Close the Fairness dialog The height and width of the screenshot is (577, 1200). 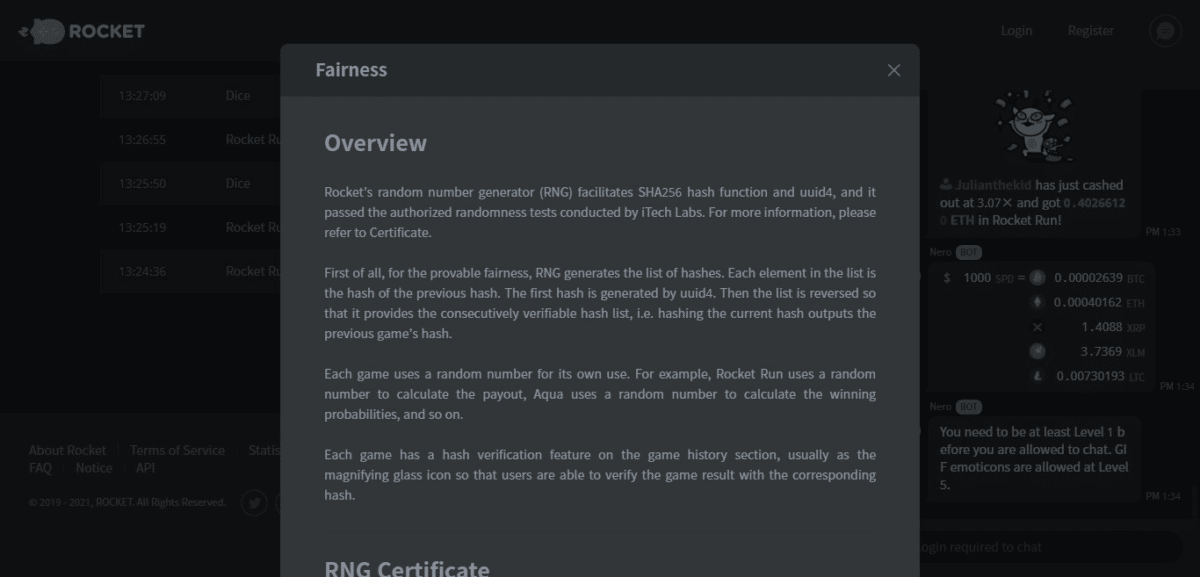894,70
